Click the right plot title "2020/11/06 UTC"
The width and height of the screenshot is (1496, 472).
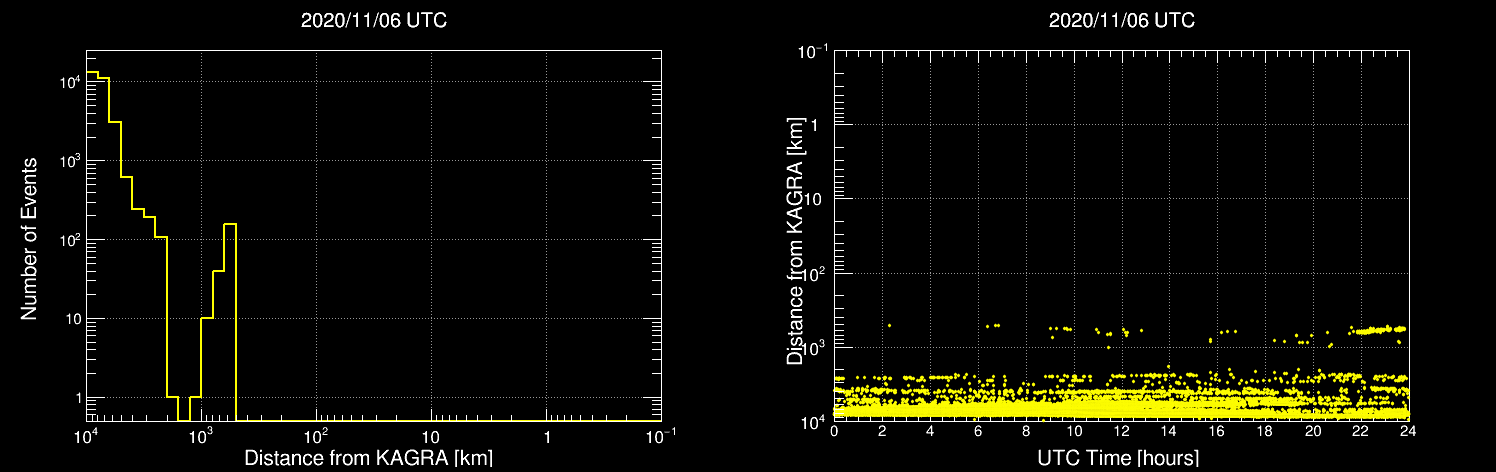point(1122,21)
